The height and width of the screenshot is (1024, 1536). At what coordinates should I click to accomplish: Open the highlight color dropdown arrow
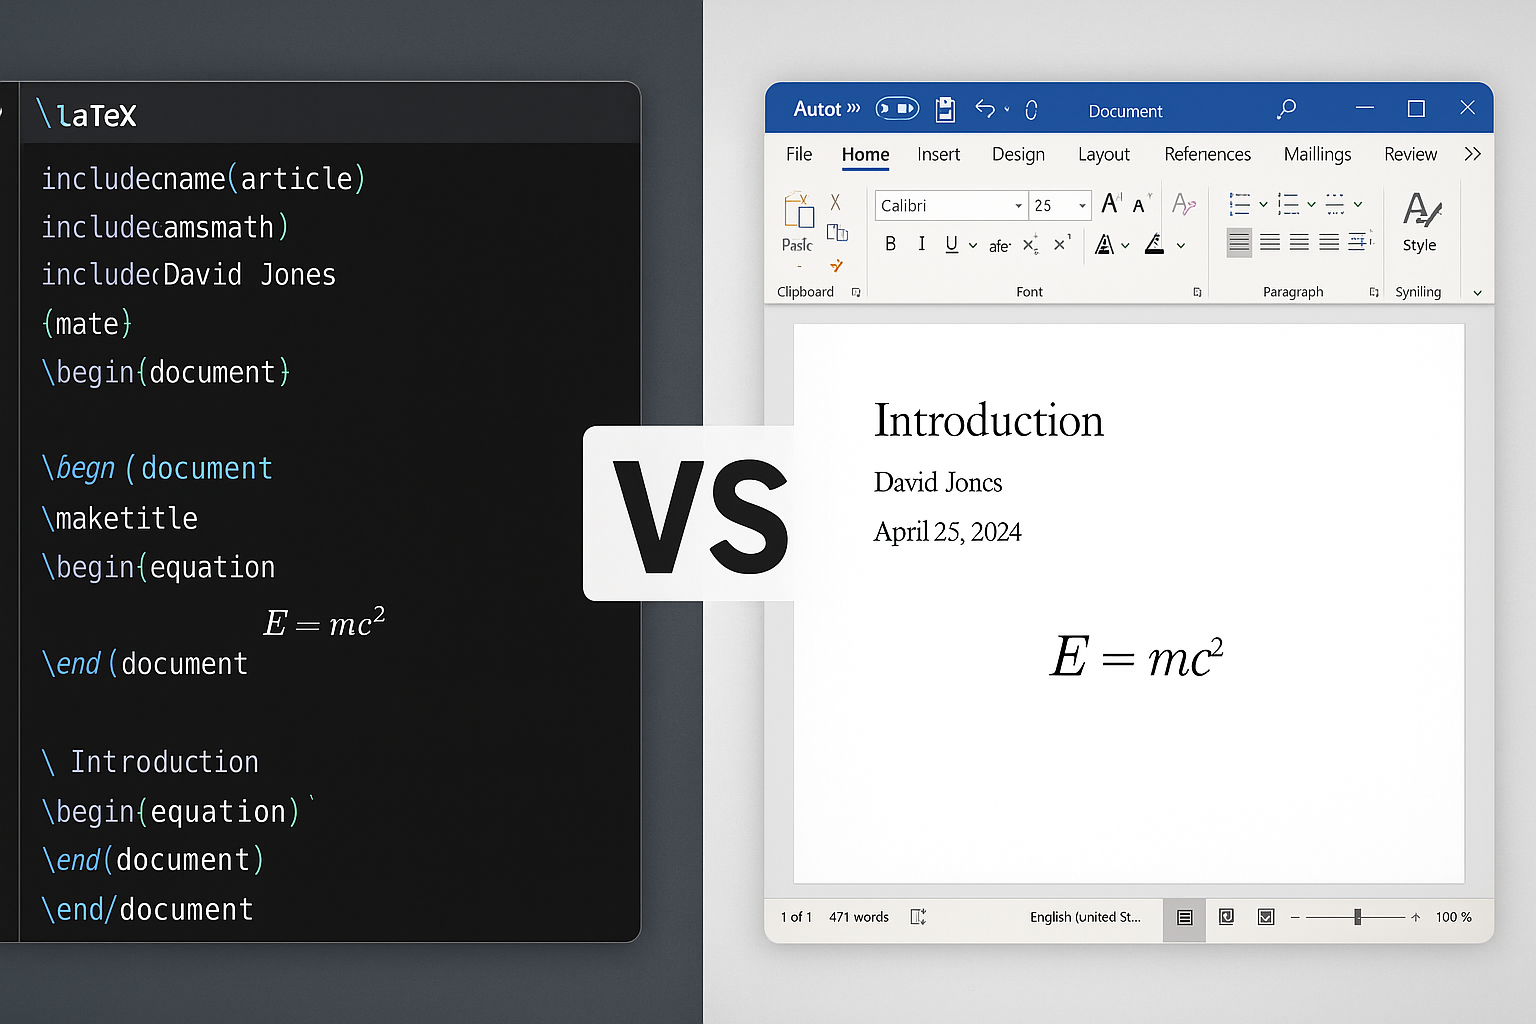(x=1181, y=245)
